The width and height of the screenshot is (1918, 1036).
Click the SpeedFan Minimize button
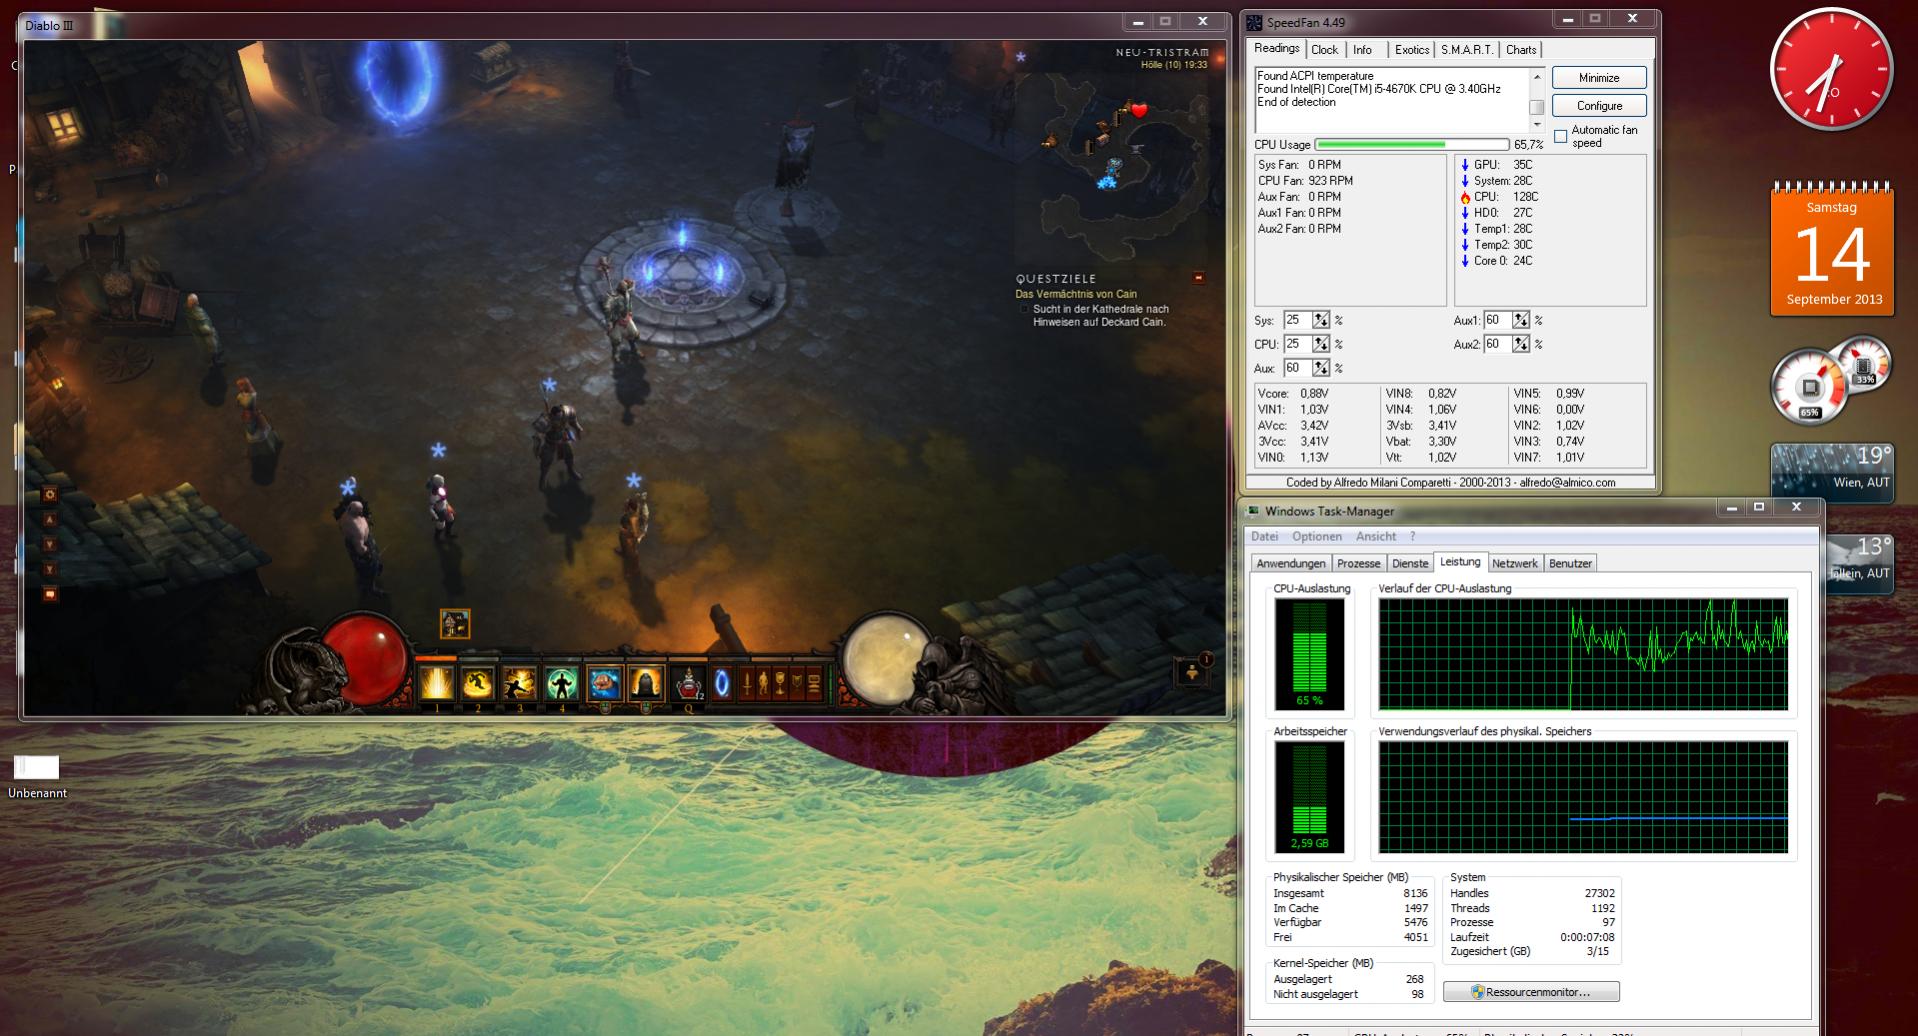[x=1599, y=78]
